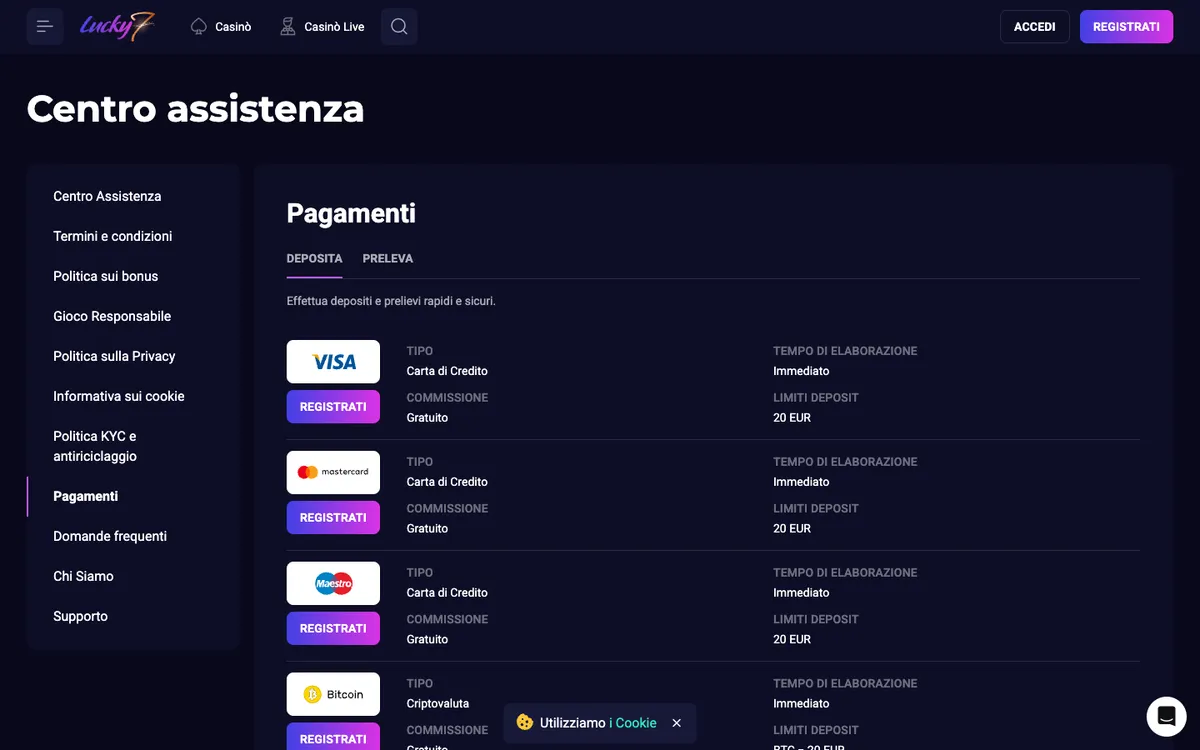Image resolution: width=1200 pixels, height=750 pixels.
Task: Open the i Cookie link
Action: [x=633, y=723]
